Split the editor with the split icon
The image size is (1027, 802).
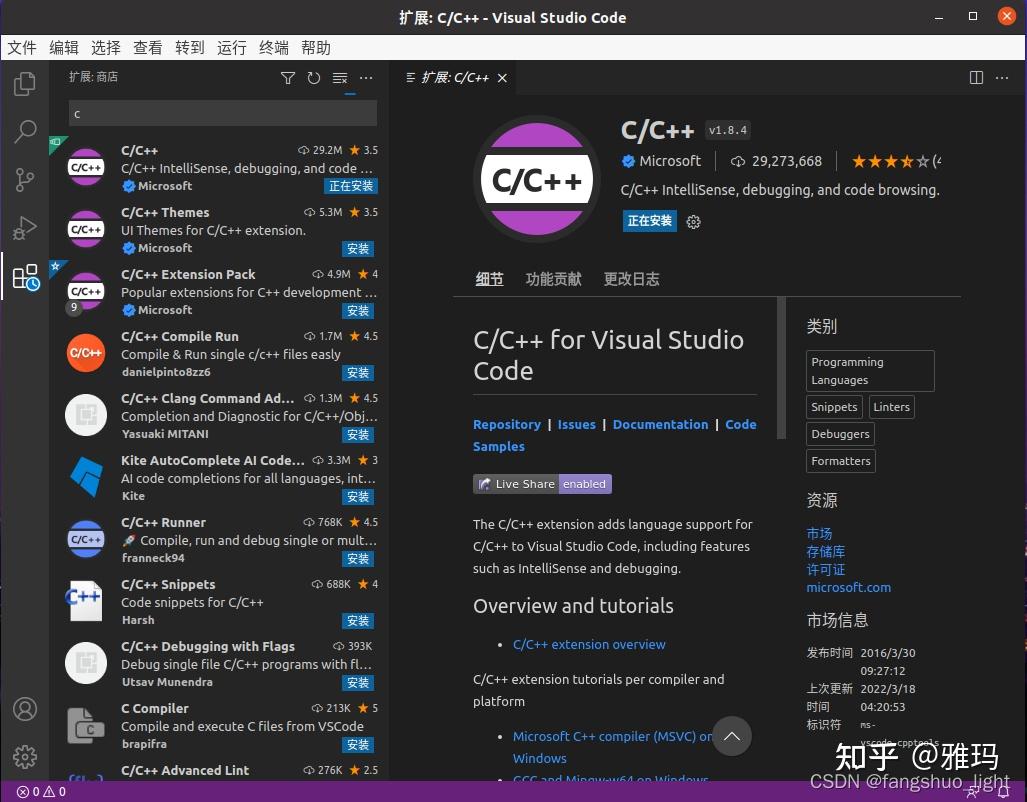976,77
